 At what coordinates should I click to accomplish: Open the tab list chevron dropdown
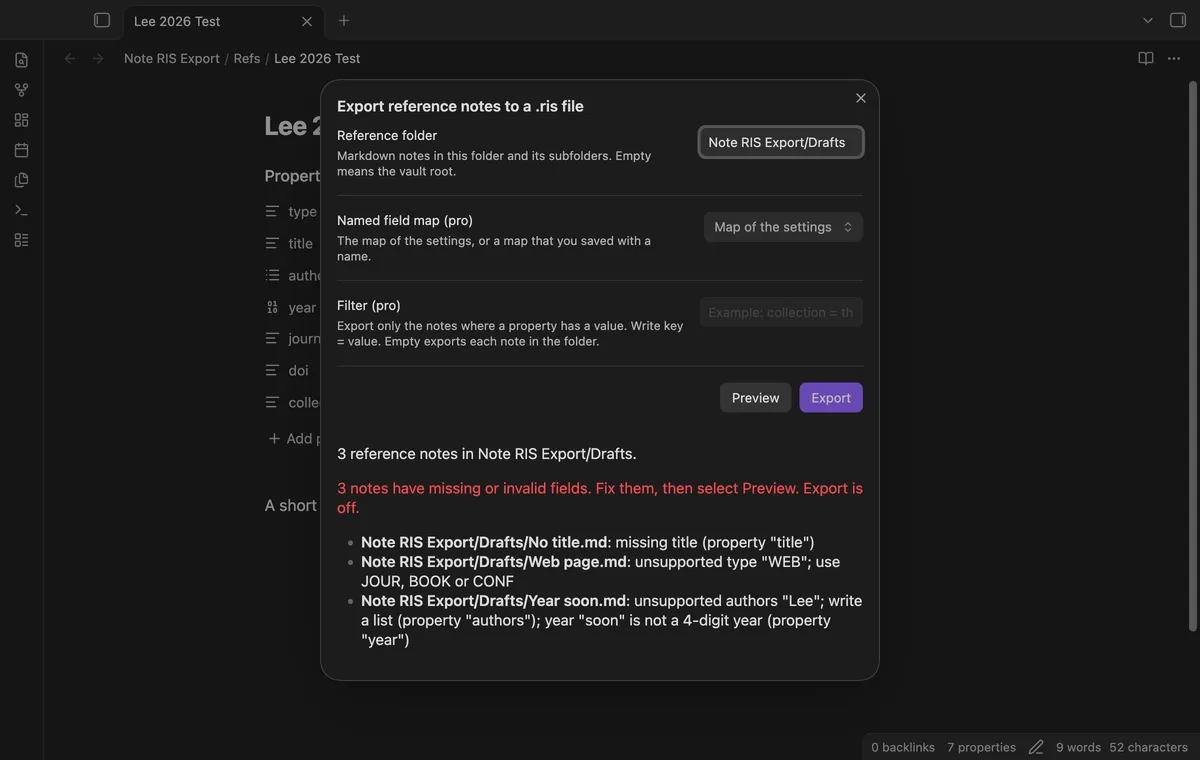1148,20
